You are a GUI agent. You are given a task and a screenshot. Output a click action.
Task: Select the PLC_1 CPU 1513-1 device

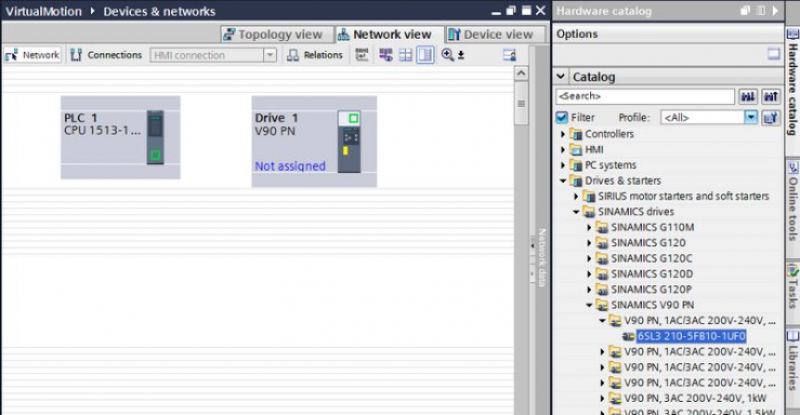click(x=120, y=137)
